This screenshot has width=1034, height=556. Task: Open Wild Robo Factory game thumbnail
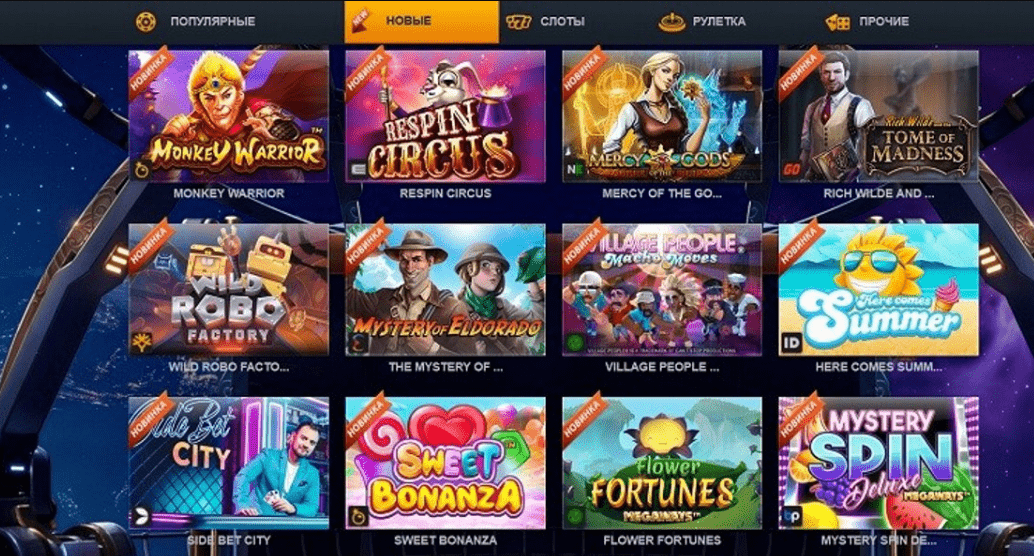(229, 290)
